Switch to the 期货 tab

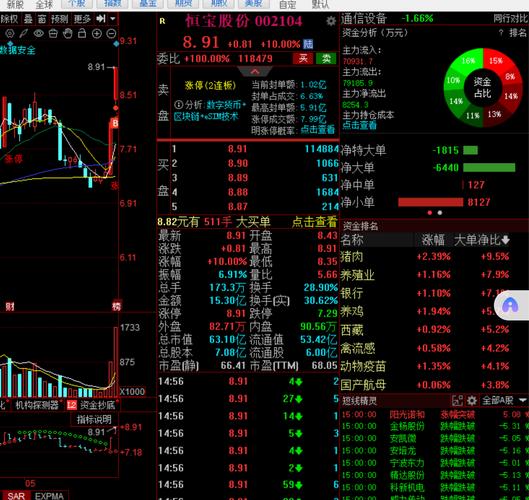[184, 4]
